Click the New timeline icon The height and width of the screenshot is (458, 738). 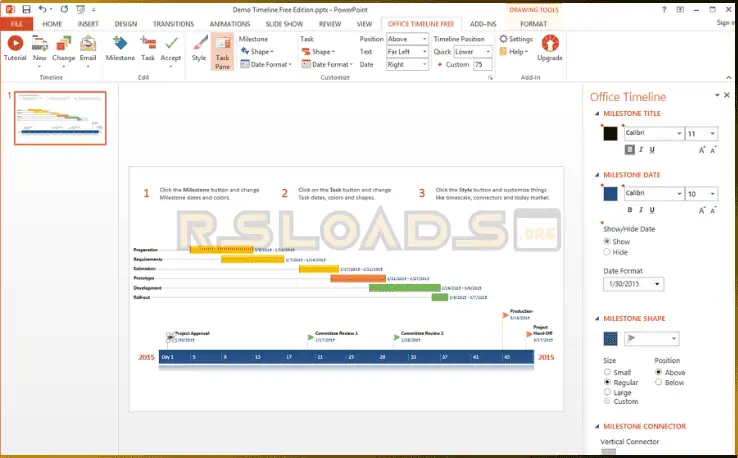point(40,45)
